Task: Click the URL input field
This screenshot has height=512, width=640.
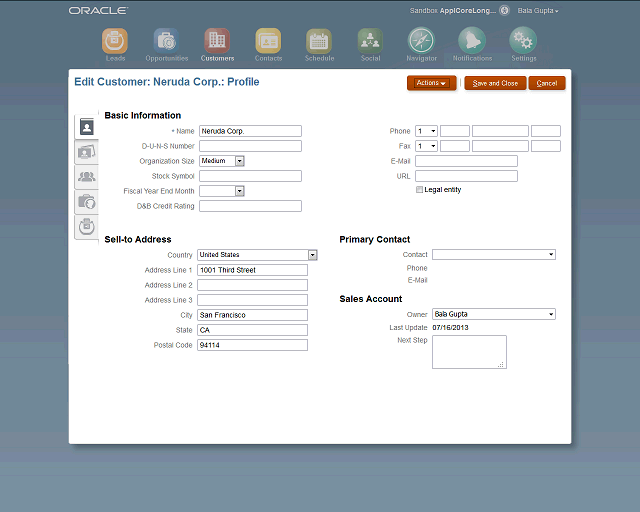Action: [466, 176]
